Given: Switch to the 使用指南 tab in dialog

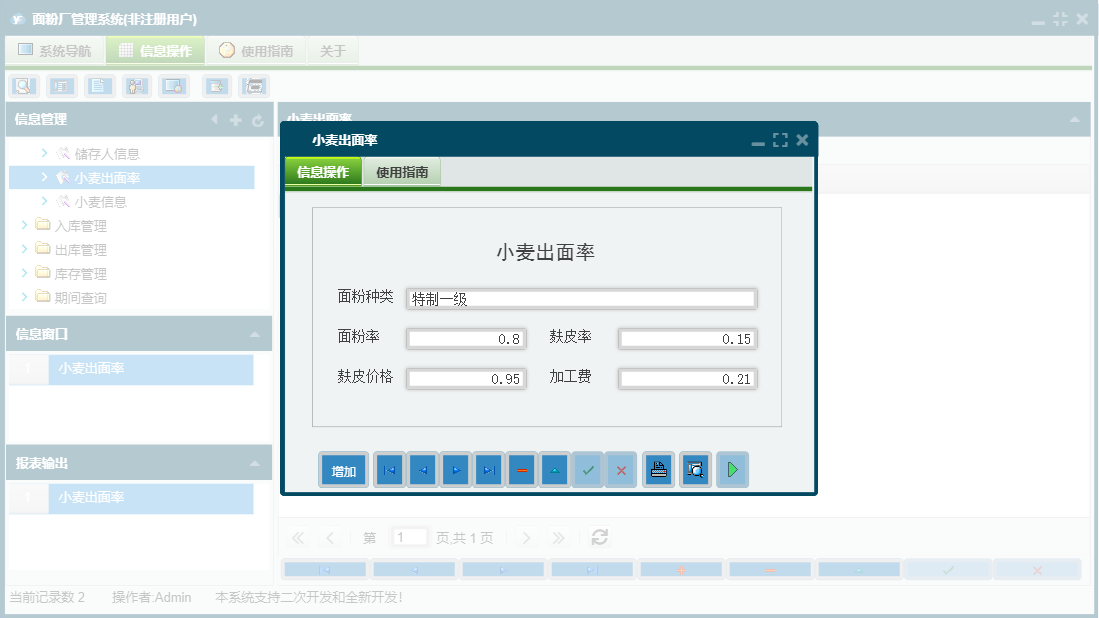Looking at the screenshot, I should [x=401, y=171].
